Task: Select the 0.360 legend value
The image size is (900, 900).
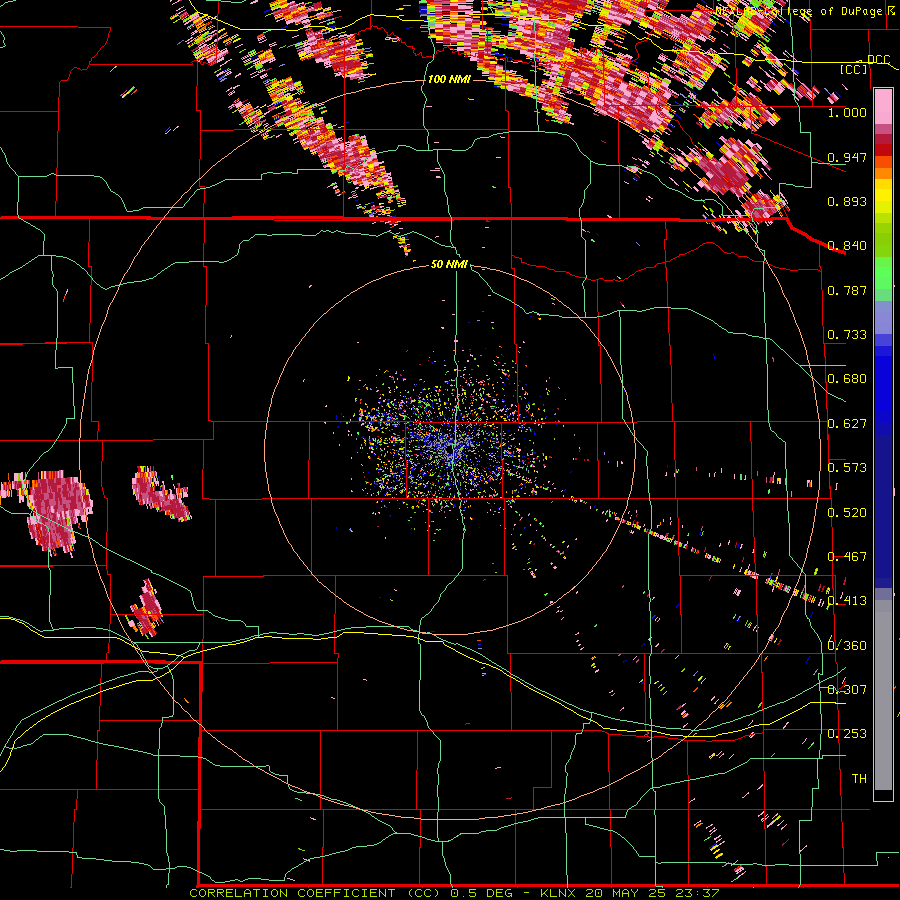Action: pyautogui.click(x=847, y=645)
